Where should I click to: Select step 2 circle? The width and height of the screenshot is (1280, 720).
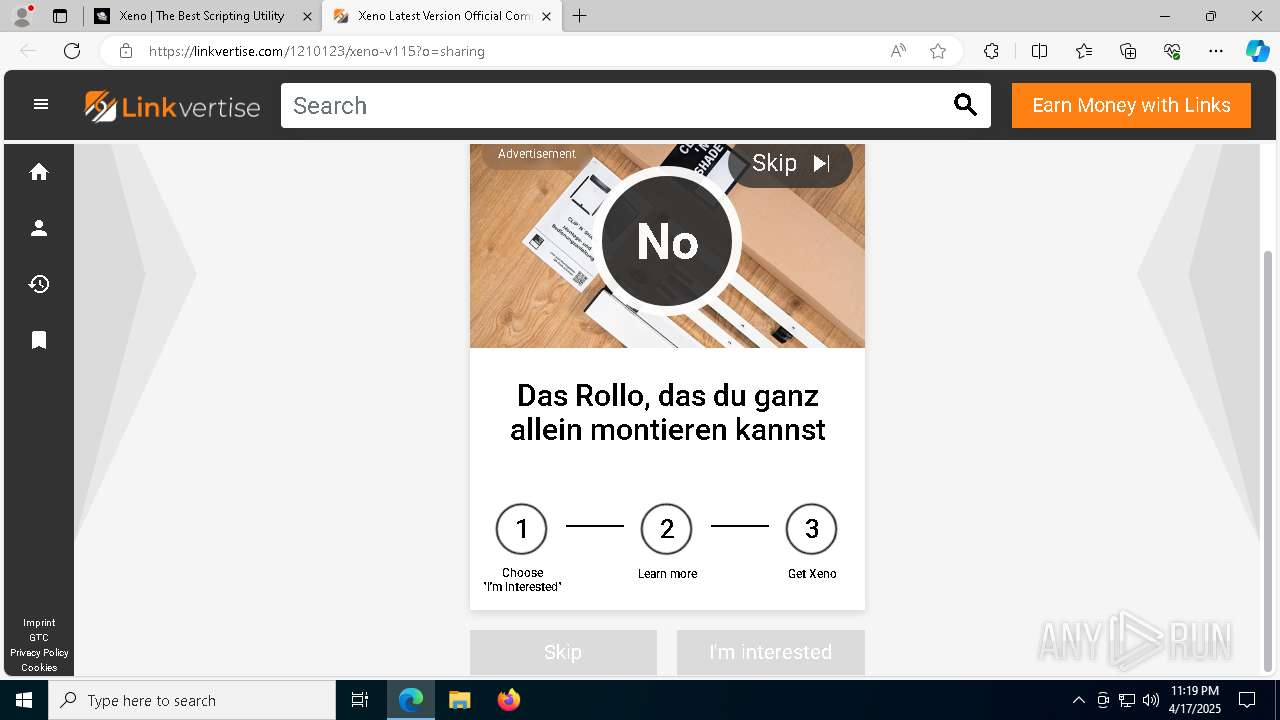(x=667, y=529)
